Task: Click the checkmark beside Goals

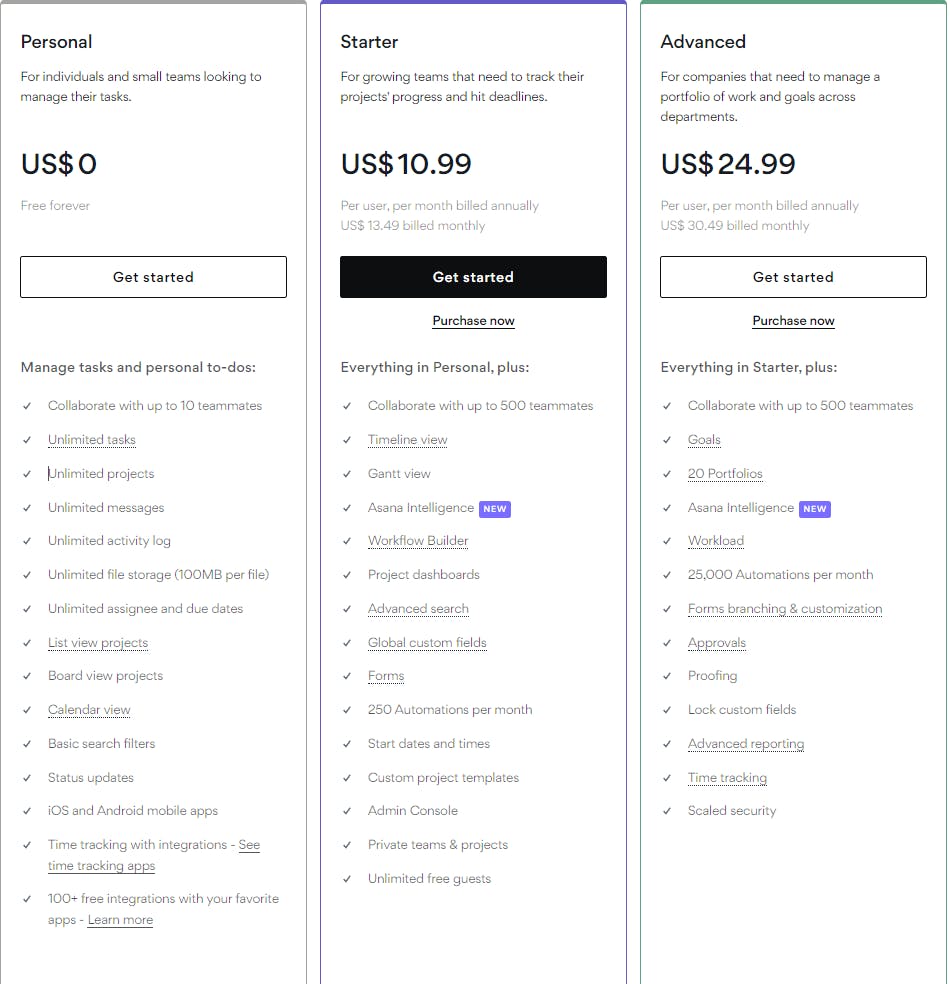Action: 667,440
